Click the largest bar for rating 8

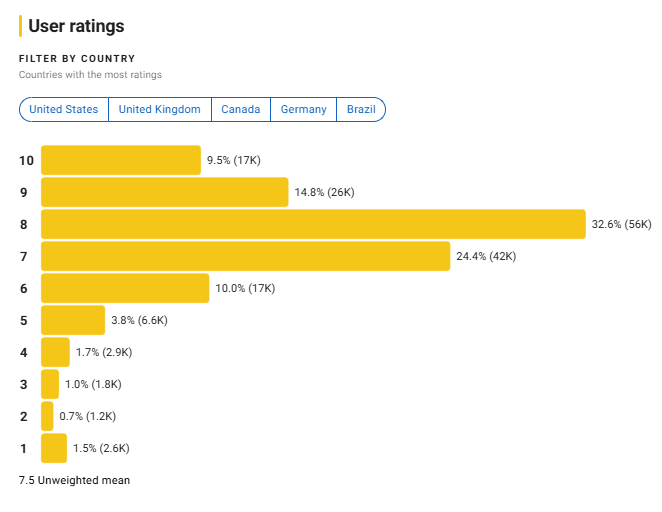point(312,224)
